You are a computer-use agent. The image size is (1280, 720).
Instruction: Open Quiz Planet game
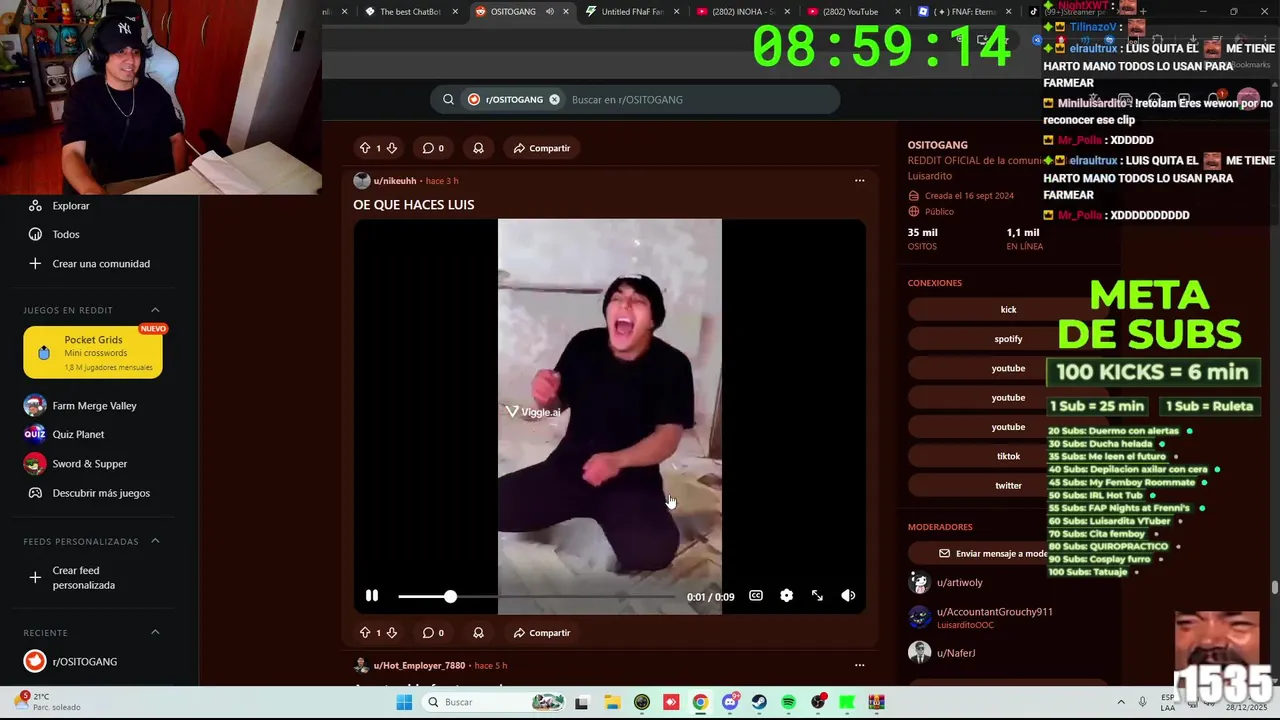click(x=78, y=435)
